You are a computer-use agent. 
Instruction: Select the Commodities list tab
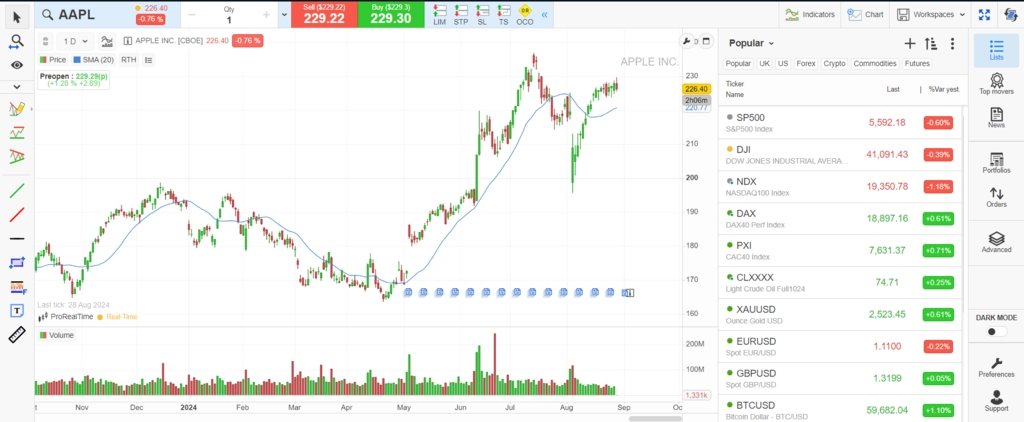click(874, 64)
